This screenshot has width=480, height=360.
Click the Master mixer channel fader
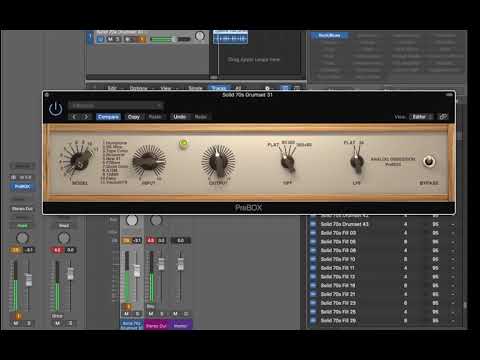[x=180, y=264]
